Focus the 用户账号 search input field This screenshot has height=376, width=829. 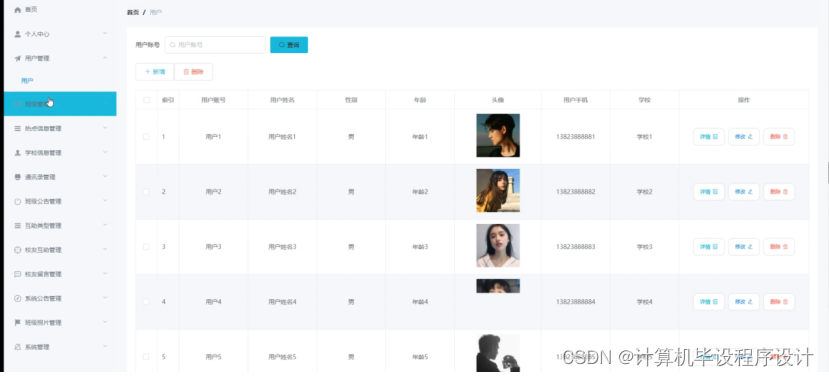tap(215, 45)
